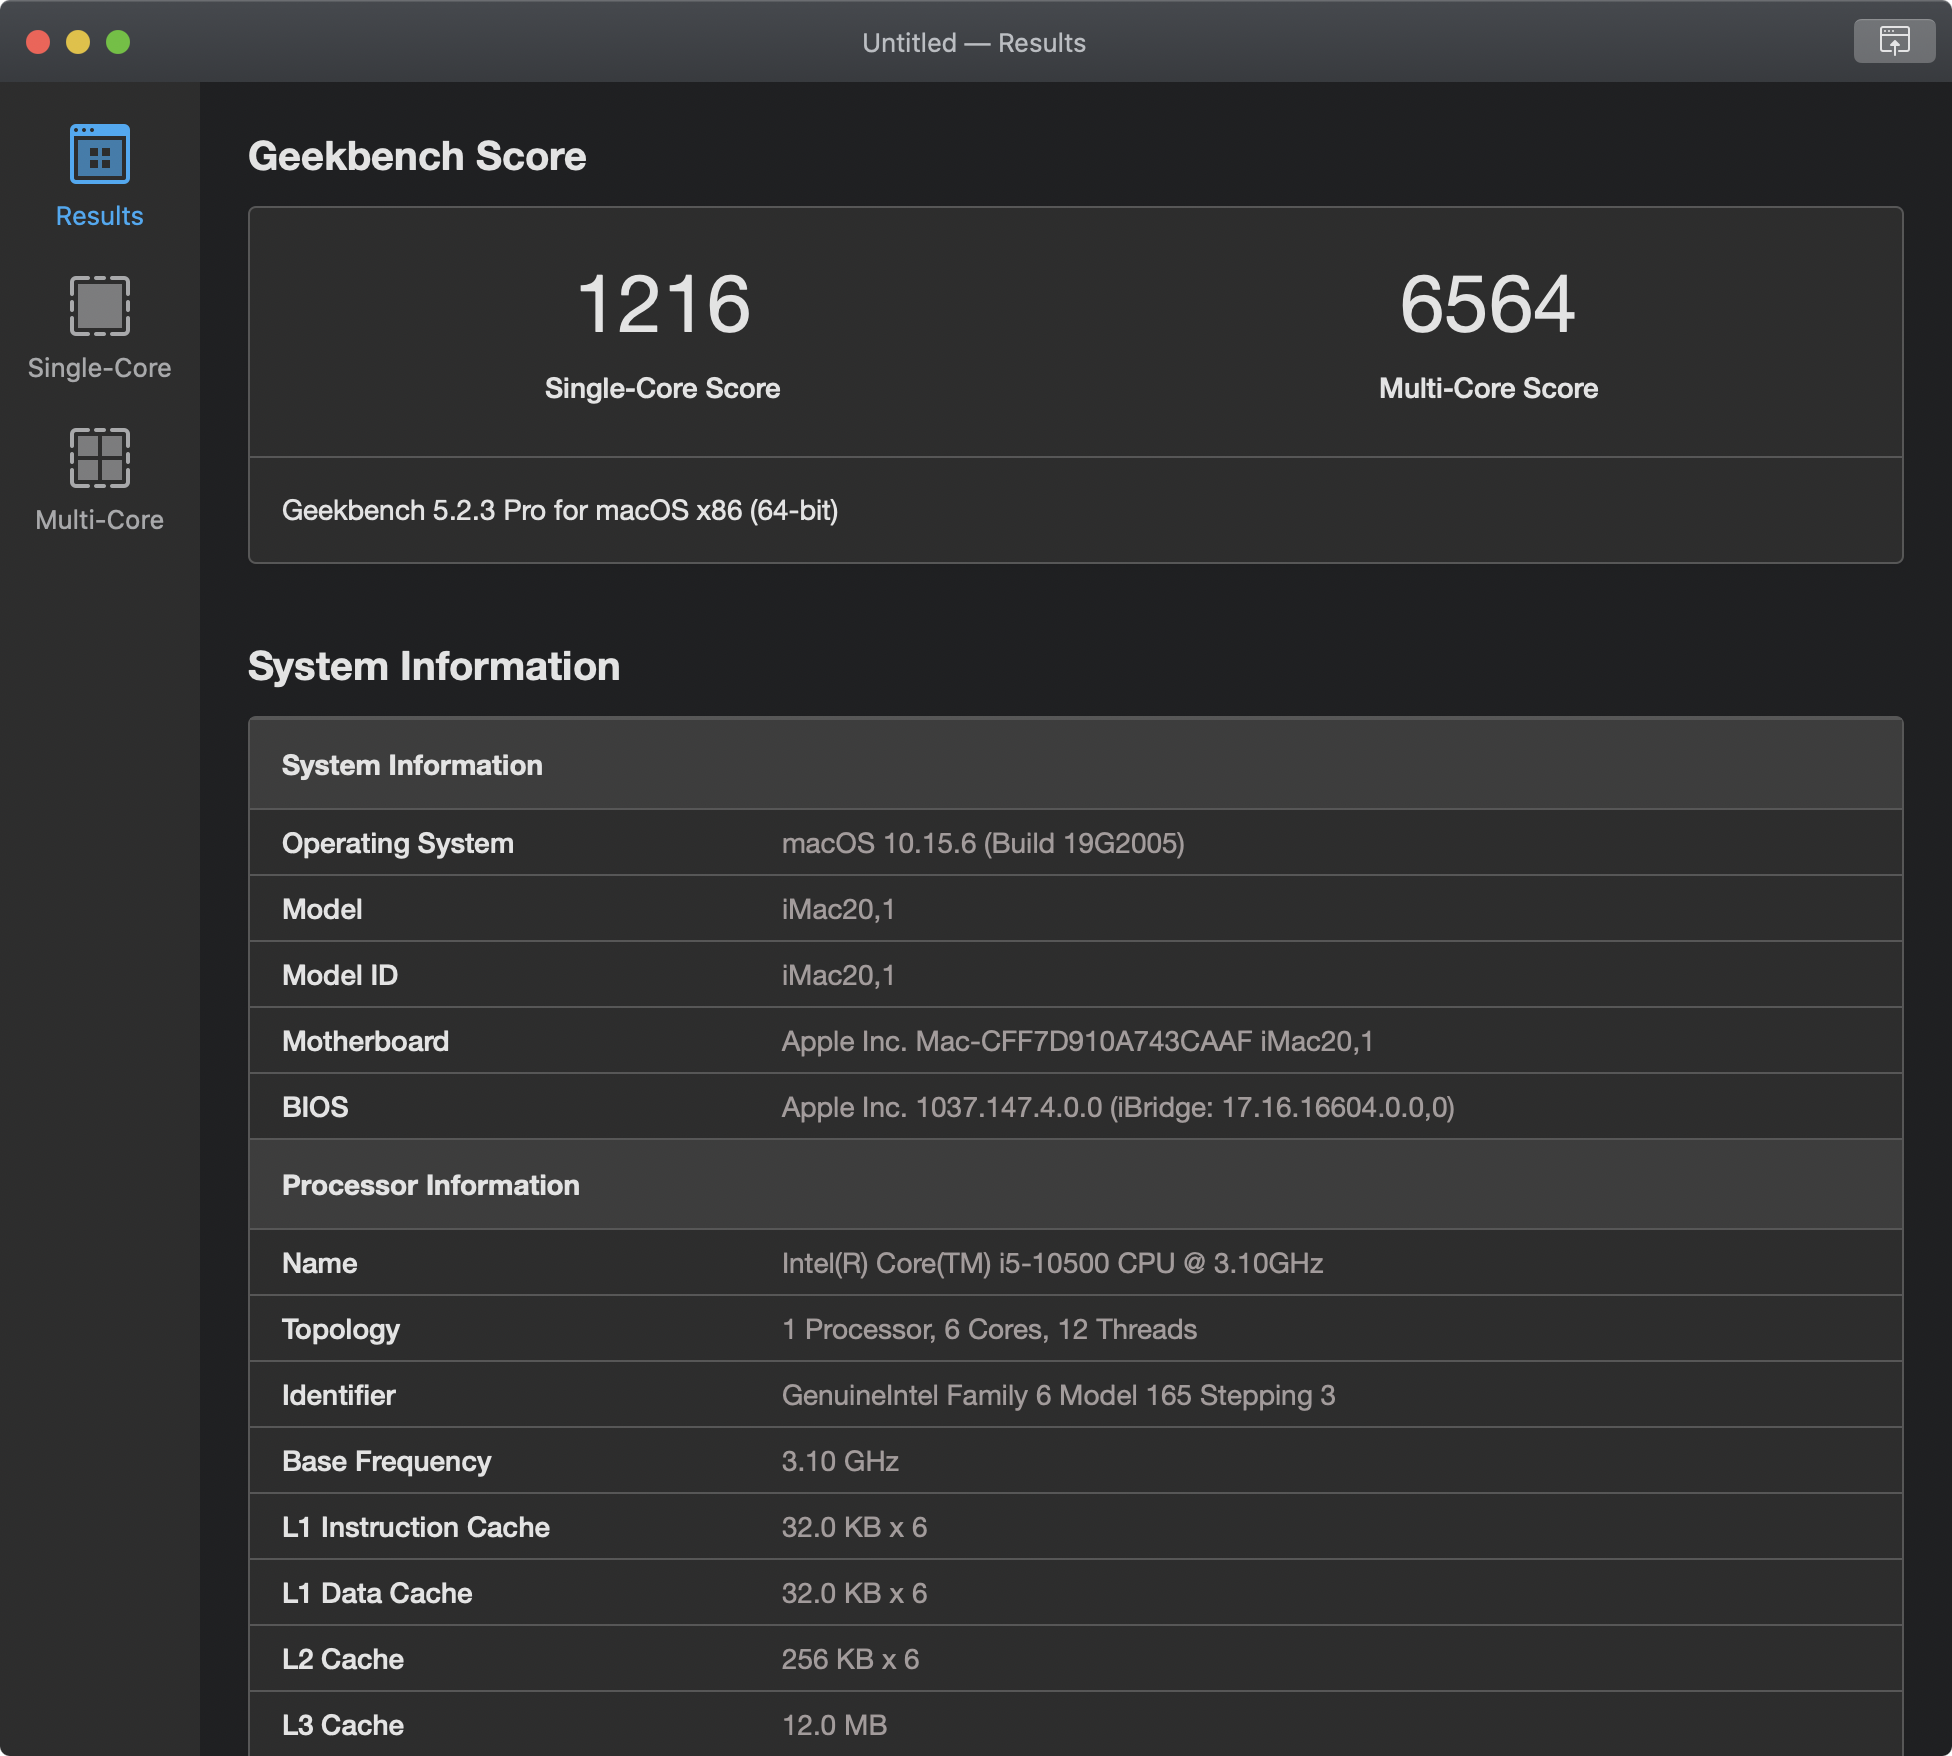Click the window title Untitled — Results
Screen dimensions: 1952x1756
click(973, 43)
